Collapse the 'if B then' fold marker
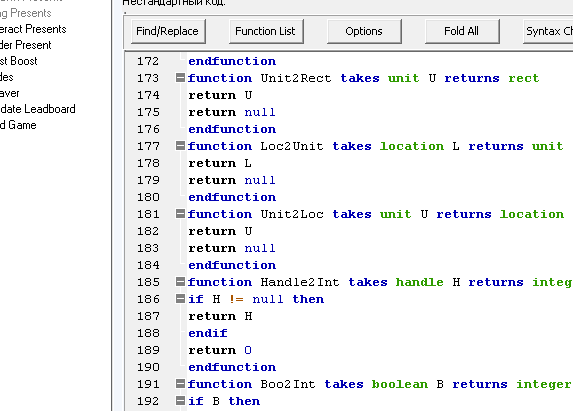 pos(180,400)
